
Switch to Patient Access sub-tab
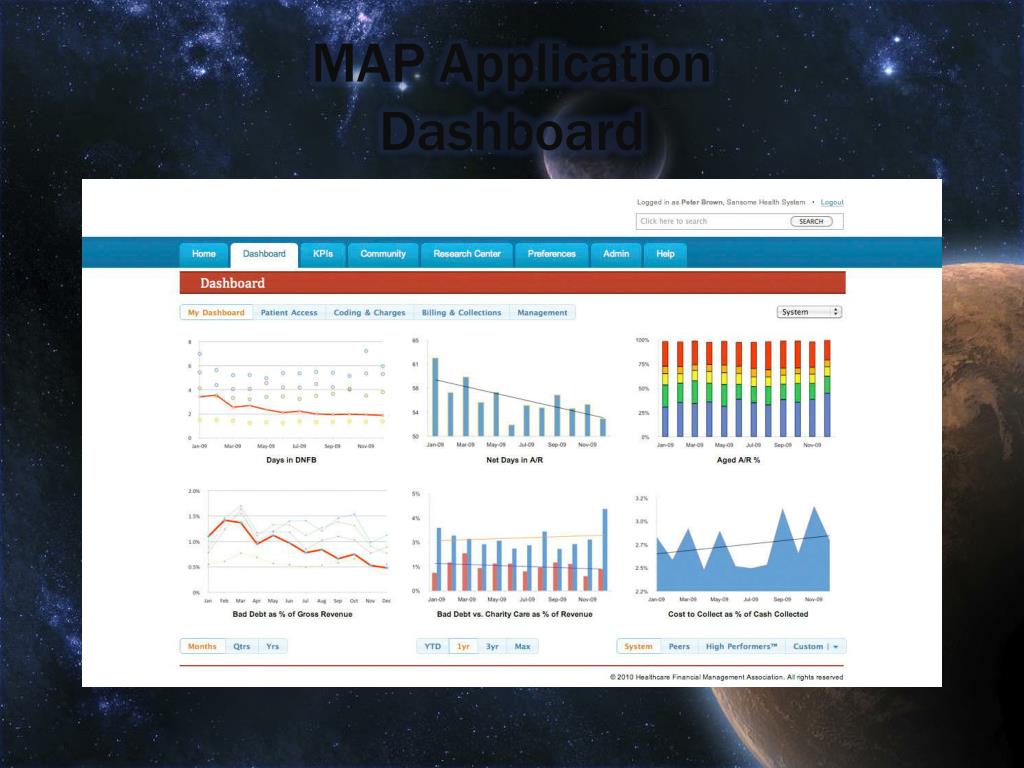pyautogui.click(x=289, y=313)
